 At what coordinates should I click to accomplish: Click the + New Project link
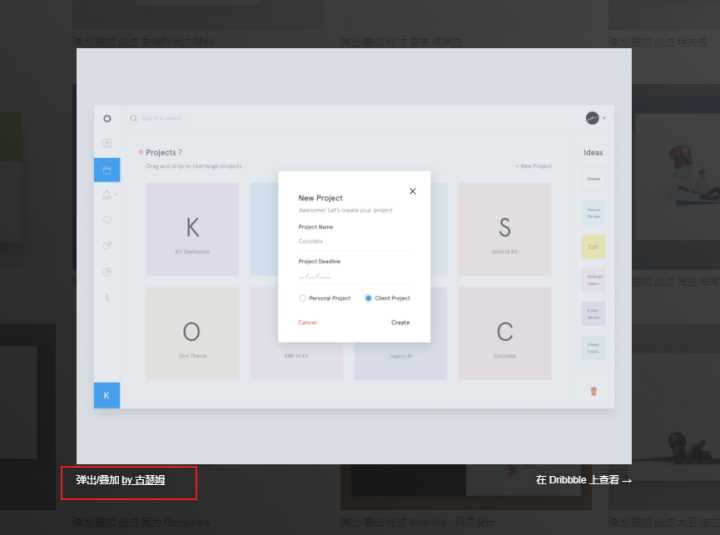coord(533,166)
